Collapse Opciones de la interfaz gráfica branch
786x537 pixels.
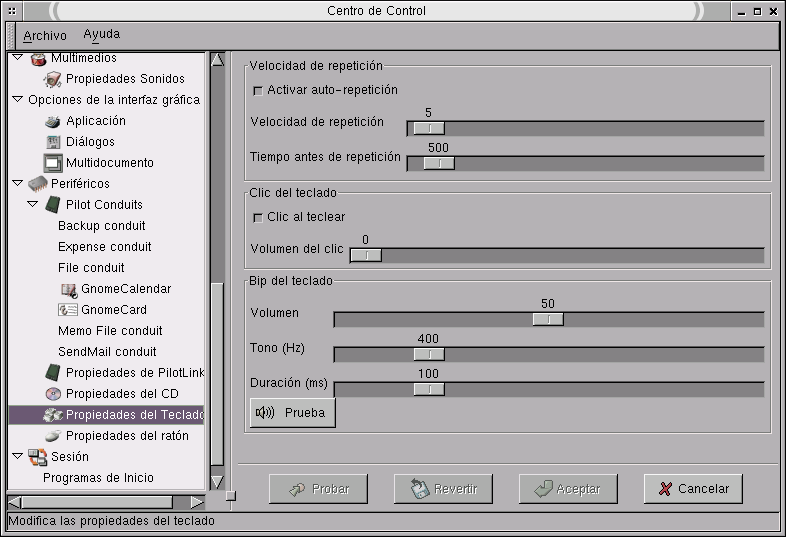[18, 99]
